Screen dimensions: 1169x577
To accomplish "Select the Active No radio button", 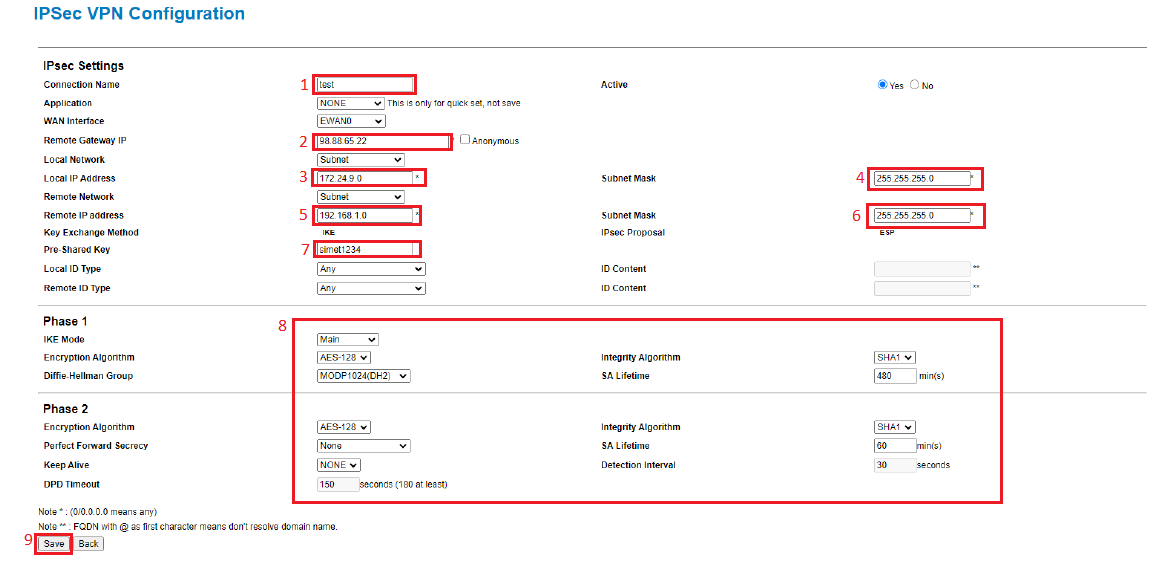I will pos(914,85).
